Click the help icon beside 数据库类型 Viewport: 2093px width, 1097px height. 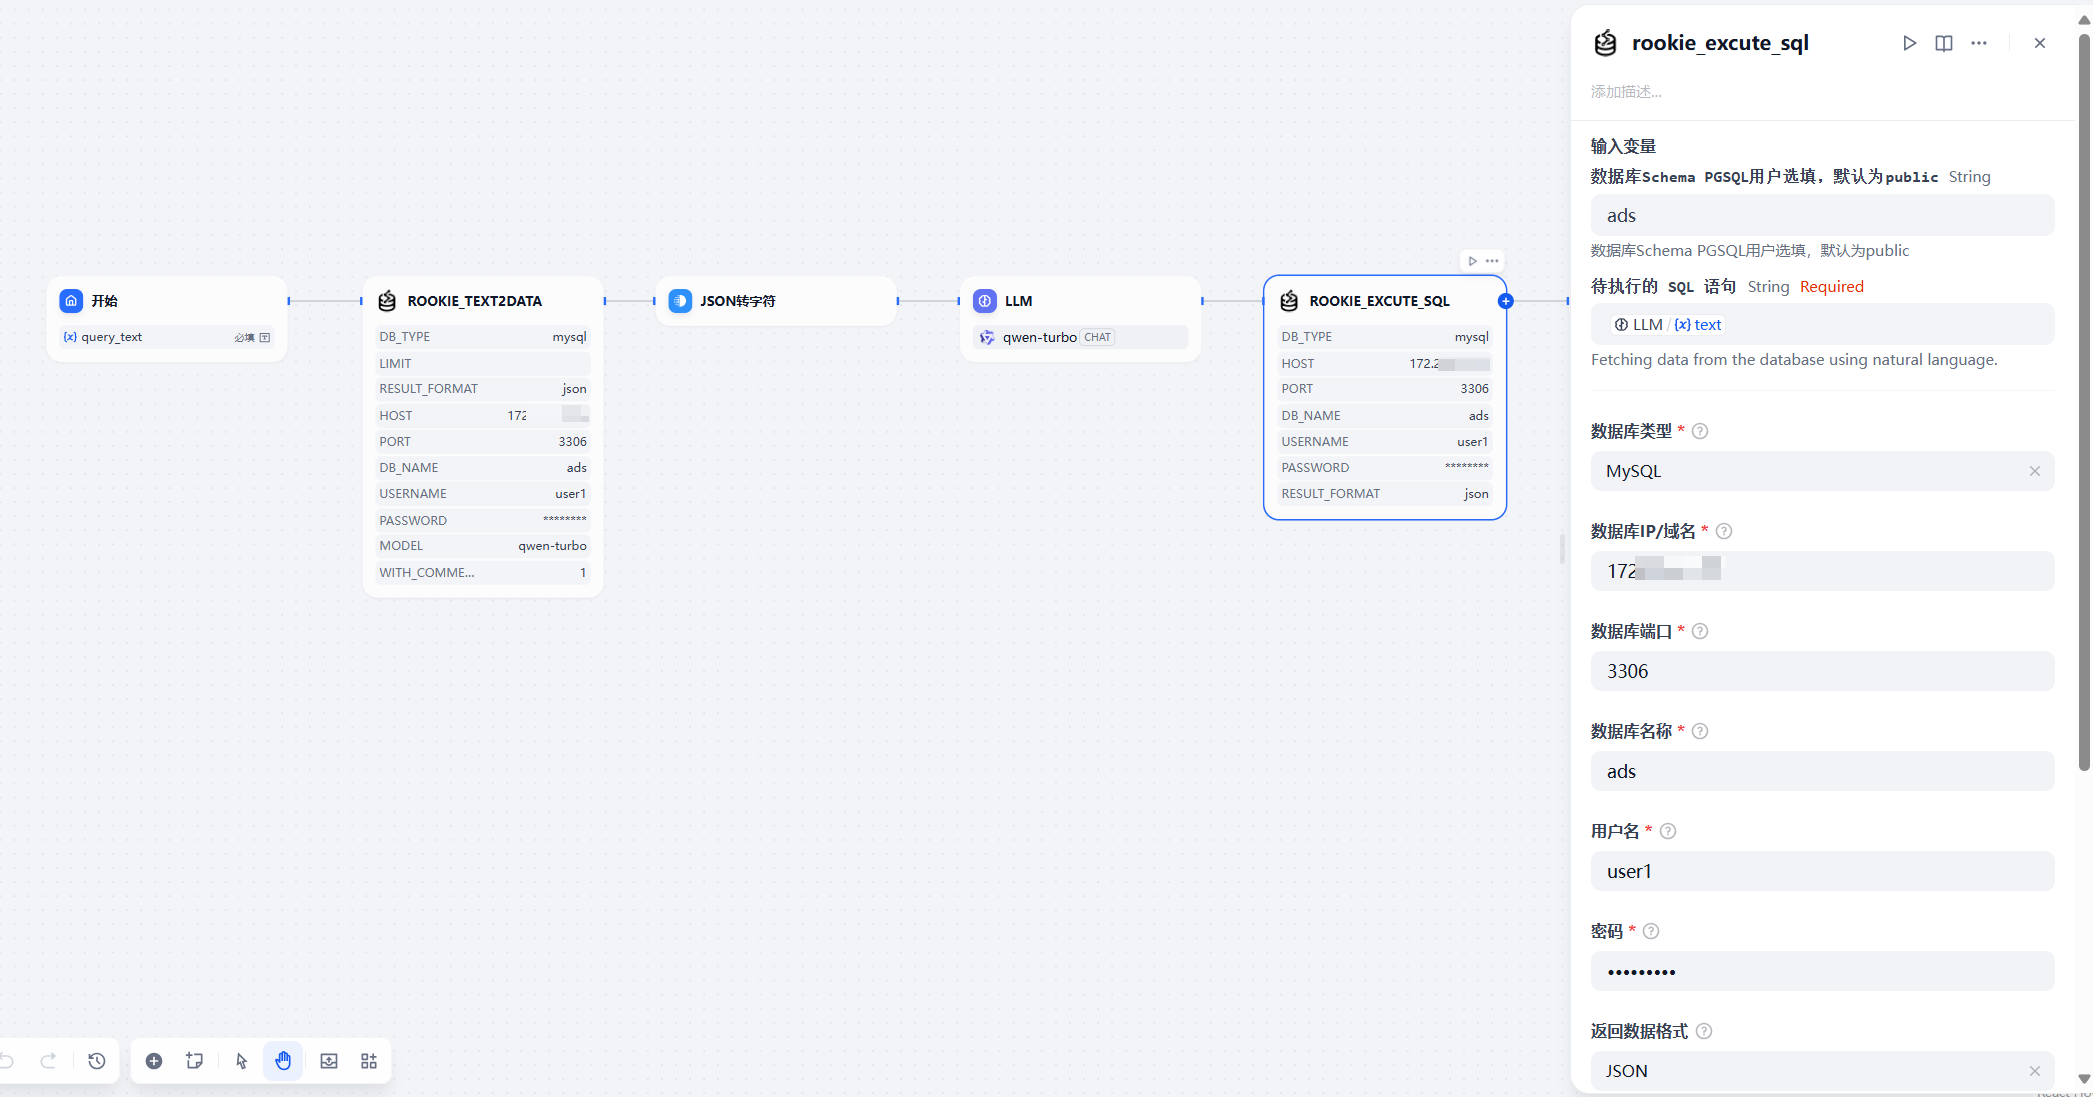click(1701, 431)
